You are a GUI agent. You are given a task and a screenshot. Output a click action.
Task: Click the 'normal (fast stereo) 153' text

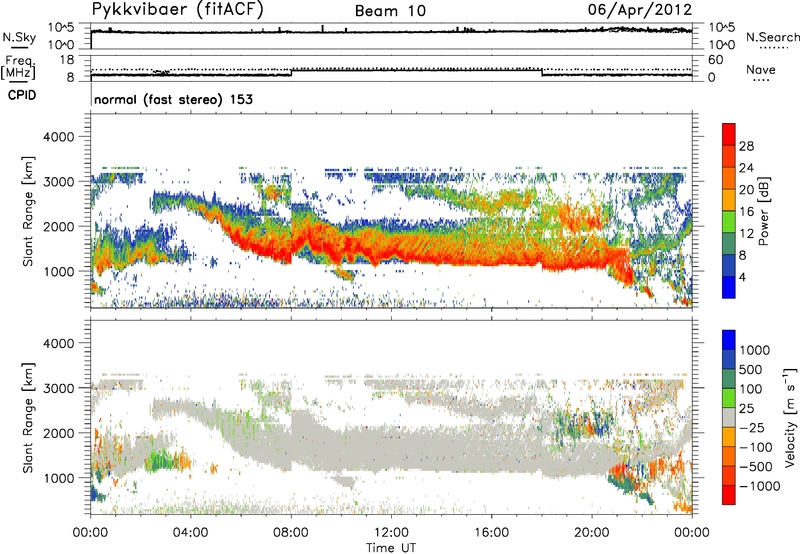(x=173, y=99)
